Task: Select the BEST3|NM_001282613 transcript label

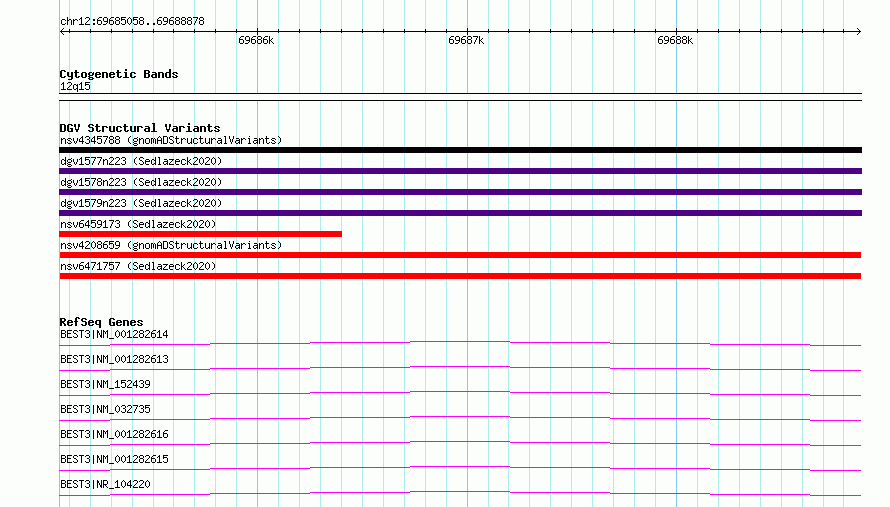Action: (114, 359)
